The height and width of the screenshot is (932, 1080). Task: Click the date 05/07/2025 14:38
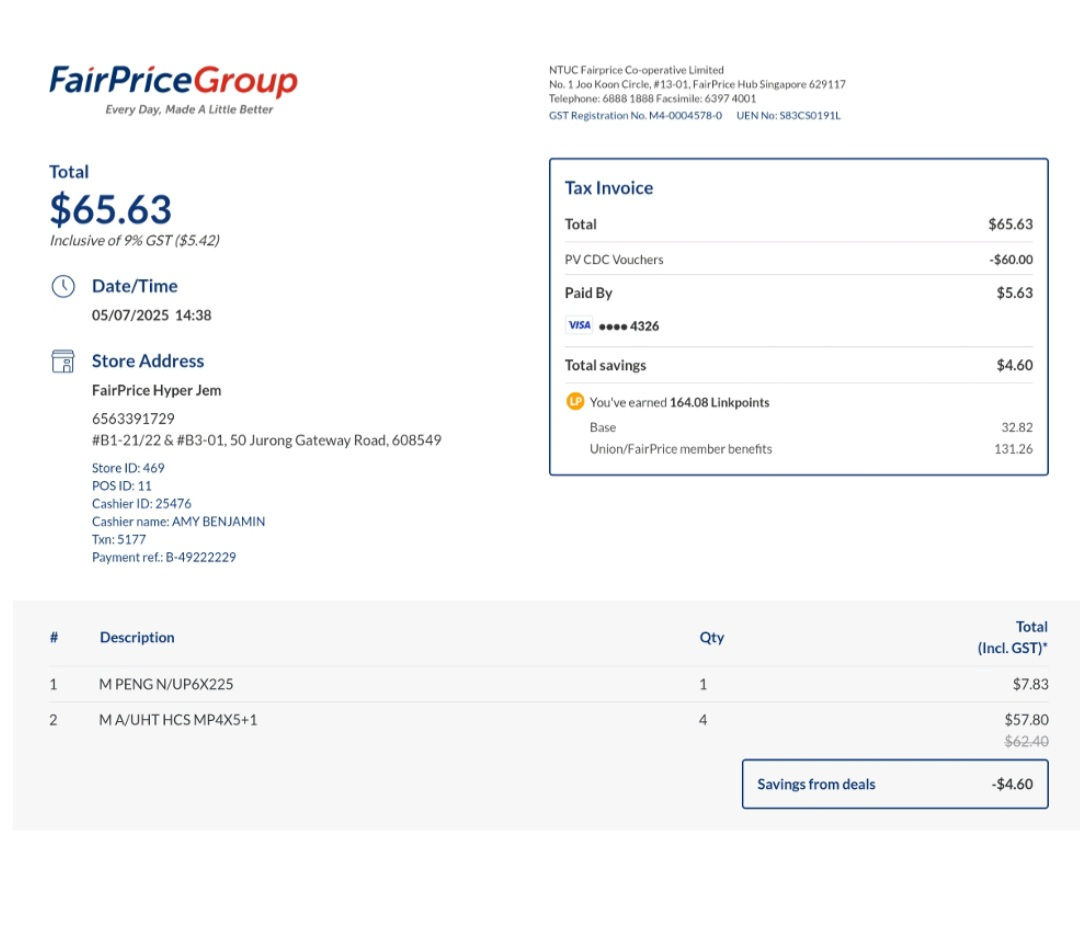coord(152,315)
